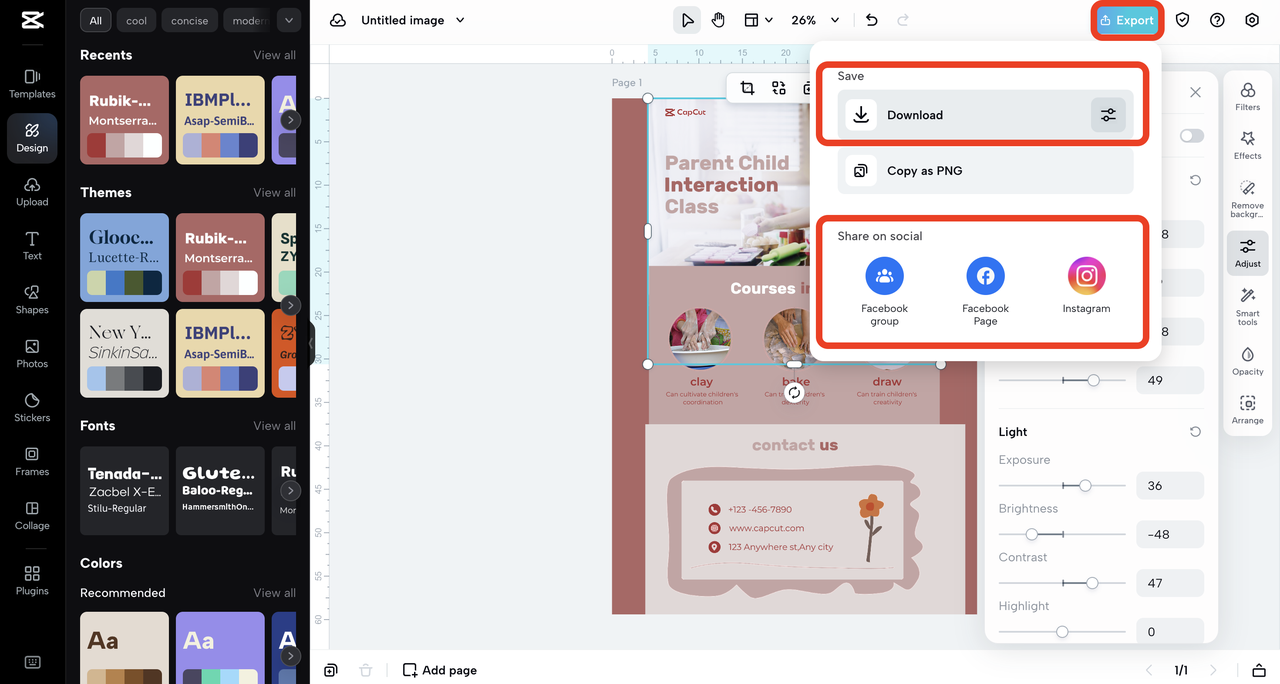Show next Recents items arrow
The height and width of the screenshot is (684, 1280).
(290, 120)
